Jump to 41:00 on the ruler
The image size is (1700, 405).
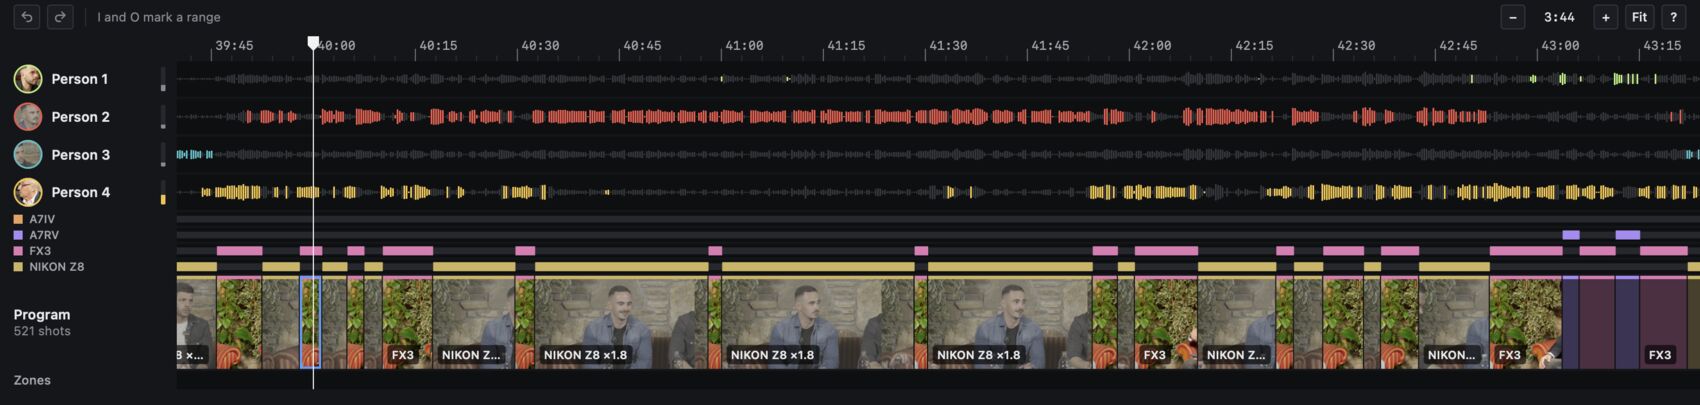click(x=744, y=46)
